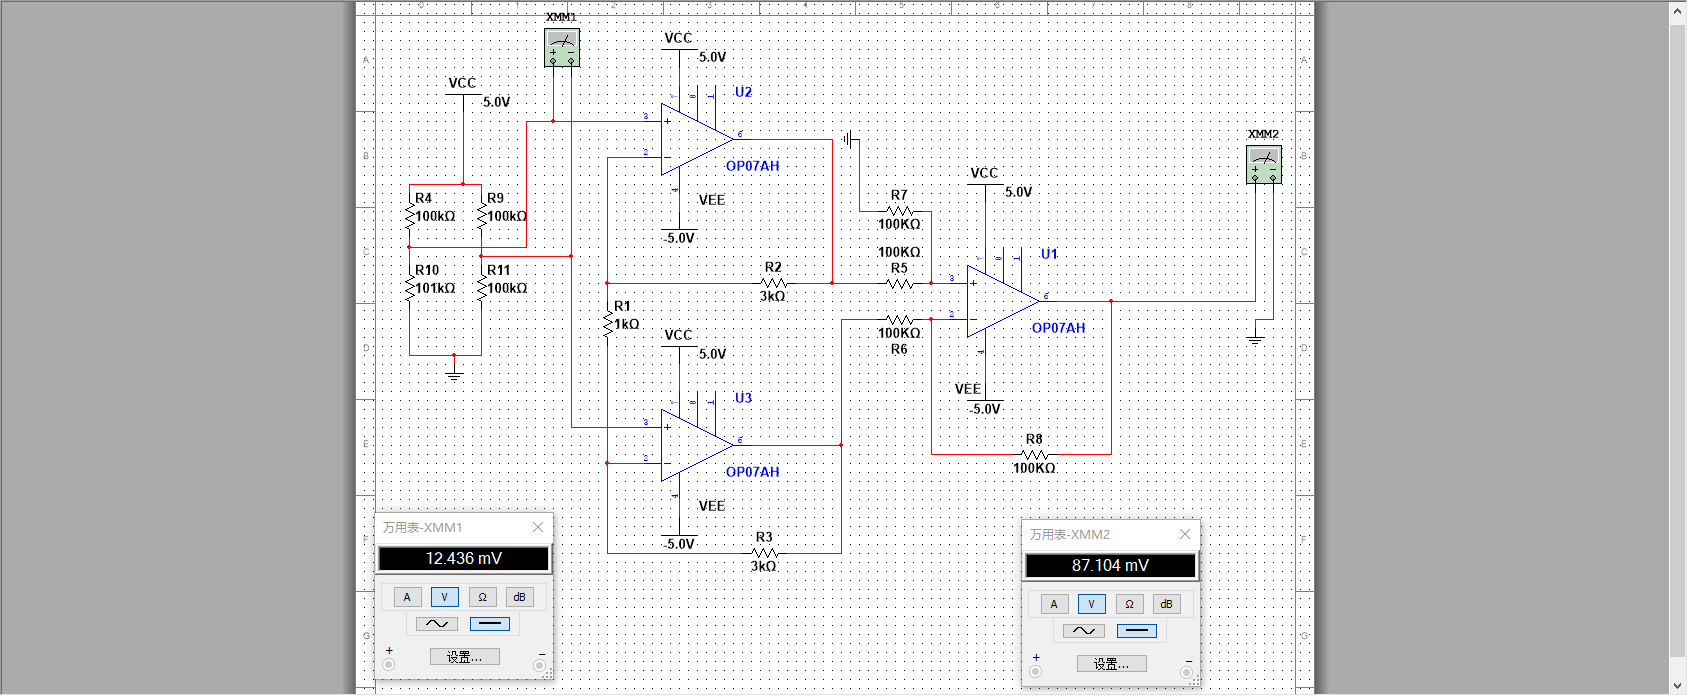
Task: Select resistor R8 100KΩ component
Action: (x=1034, y=454)
